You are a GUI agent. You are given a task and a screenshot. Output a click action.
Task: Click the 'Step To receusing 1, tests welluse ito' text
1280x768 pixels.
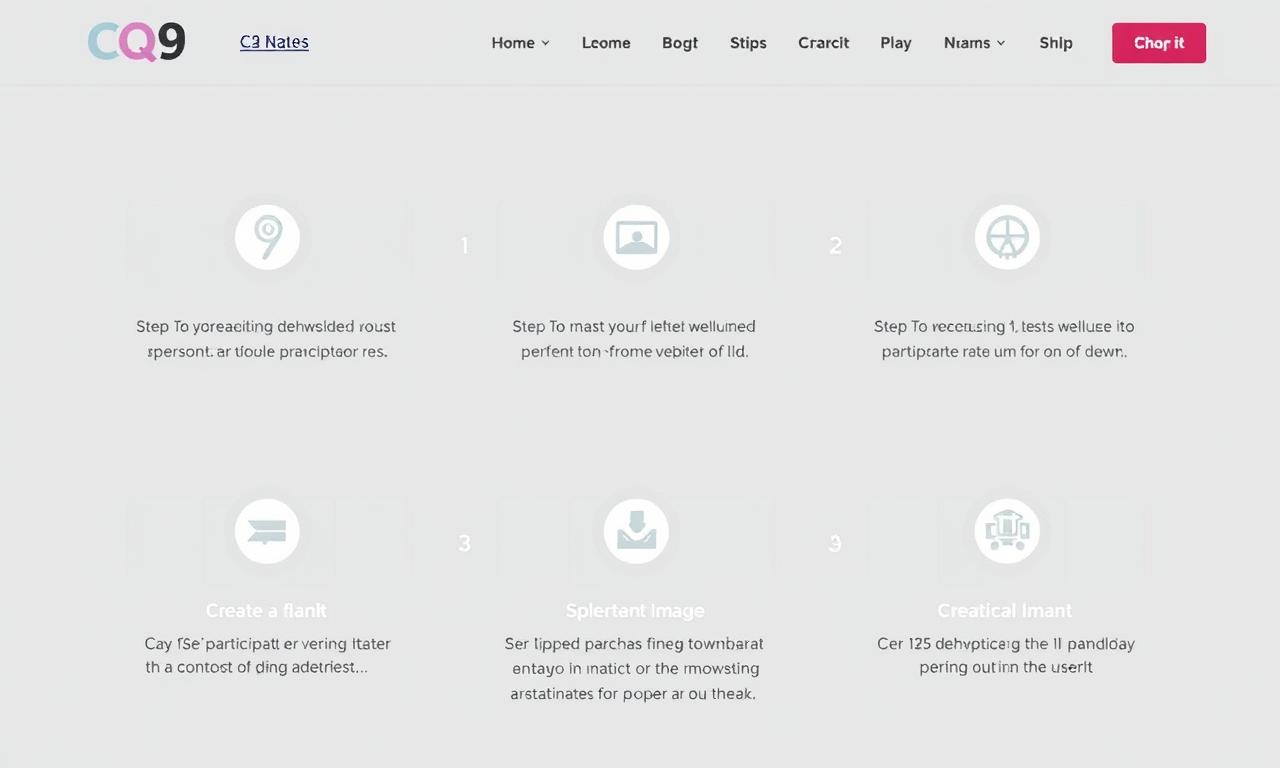pyautogui.click(x=1004, y=326)
